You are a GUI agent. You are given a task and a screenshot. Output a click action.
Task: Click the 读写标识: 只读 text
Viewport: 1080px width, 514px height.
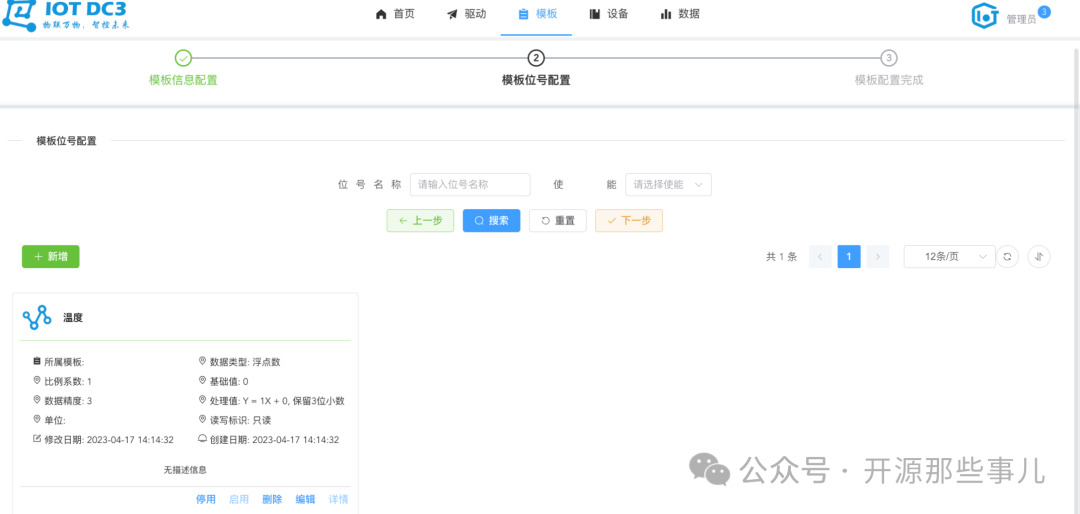tap(240, 420)
